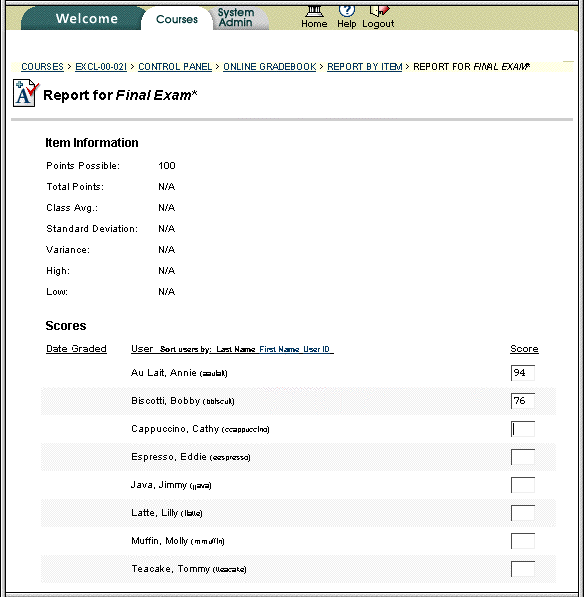This screenshot has height=597, width=584.
Task: Select the Courses tab
Action: (x=177, y=19)
